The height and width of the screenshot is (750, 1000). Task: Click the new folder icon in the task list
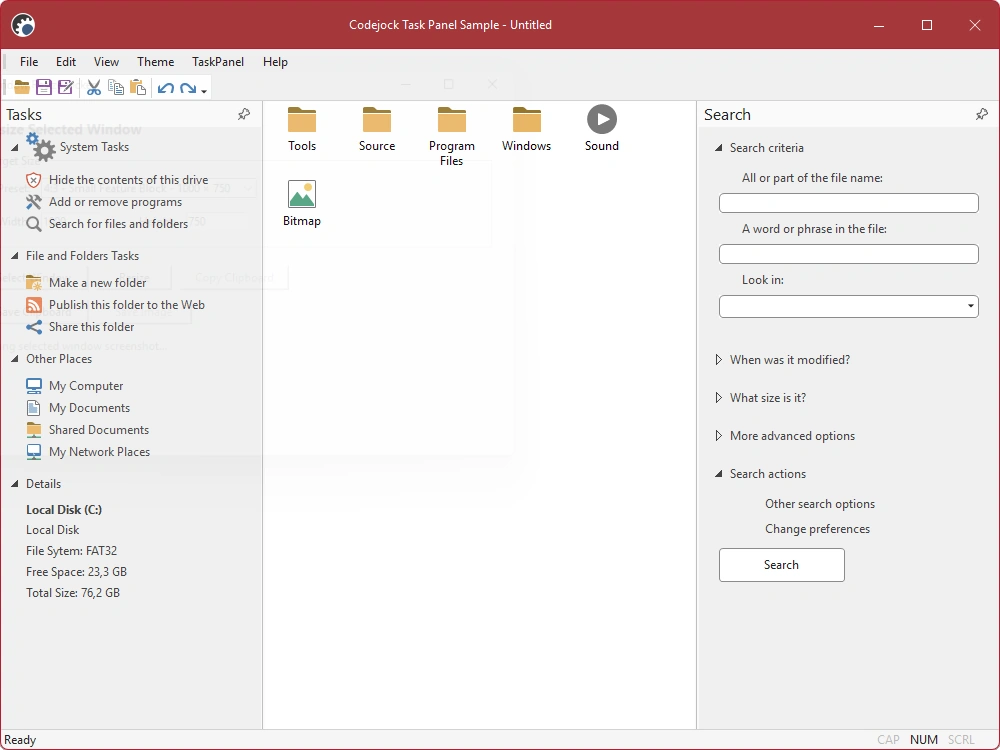34,283
